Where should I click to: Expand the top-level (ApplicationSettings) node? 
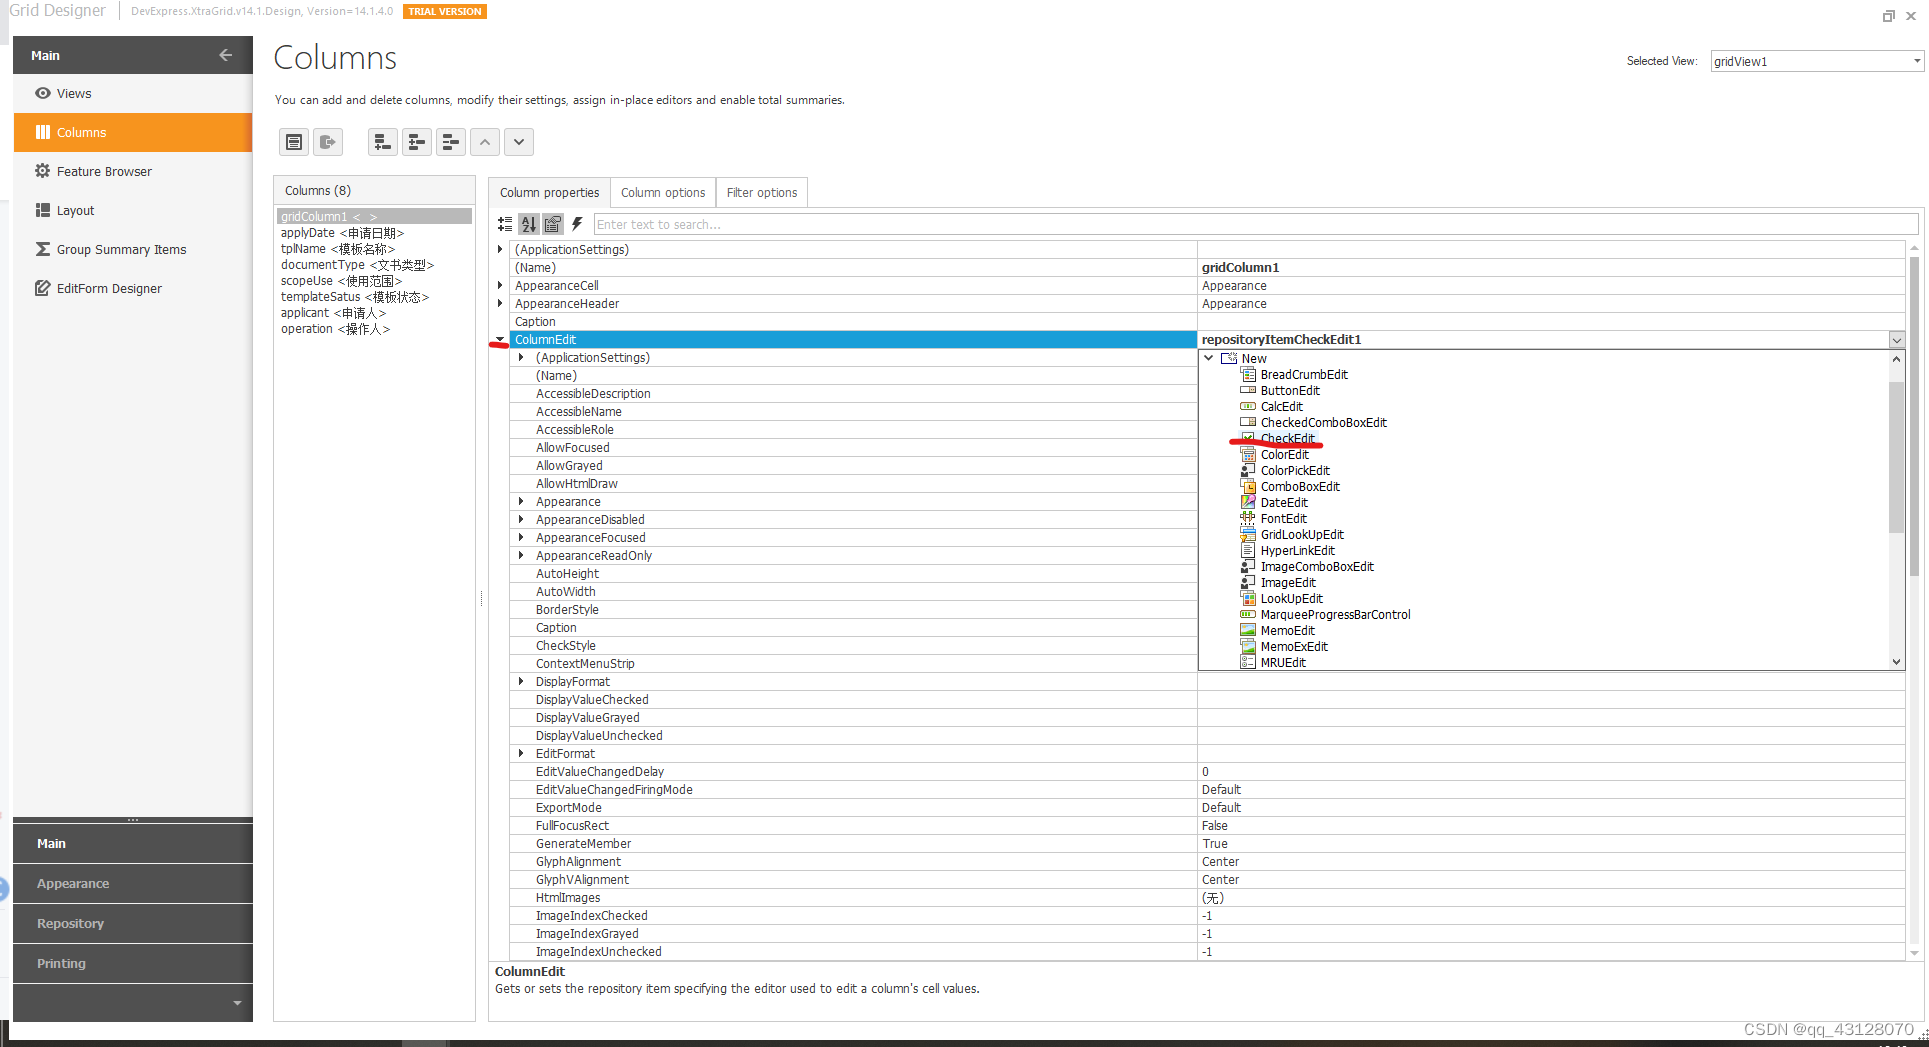tap(500, 250)
